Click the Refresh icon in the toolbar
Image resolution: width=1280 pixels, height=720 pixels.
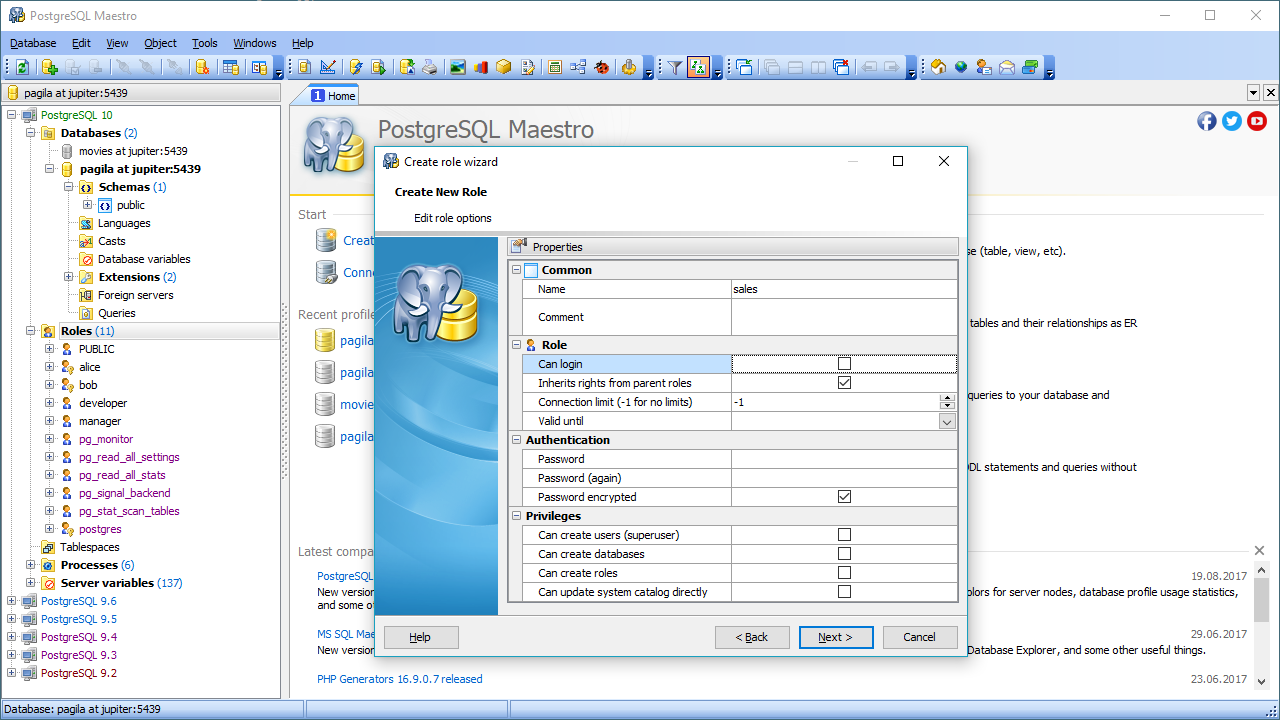point(21,66)
